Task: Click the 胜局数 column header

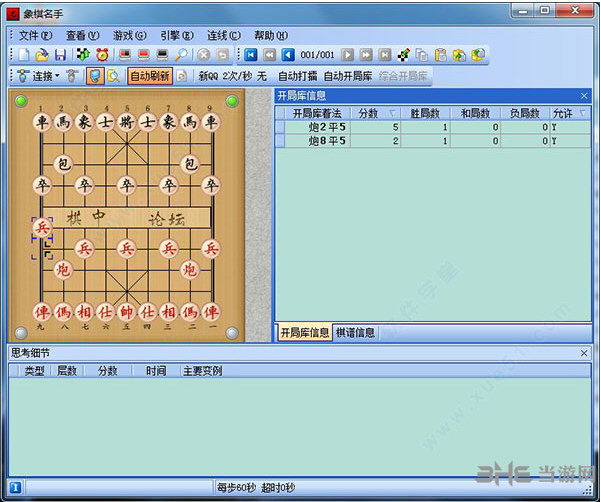Action: pyautogui.click(x=425, y=113)
